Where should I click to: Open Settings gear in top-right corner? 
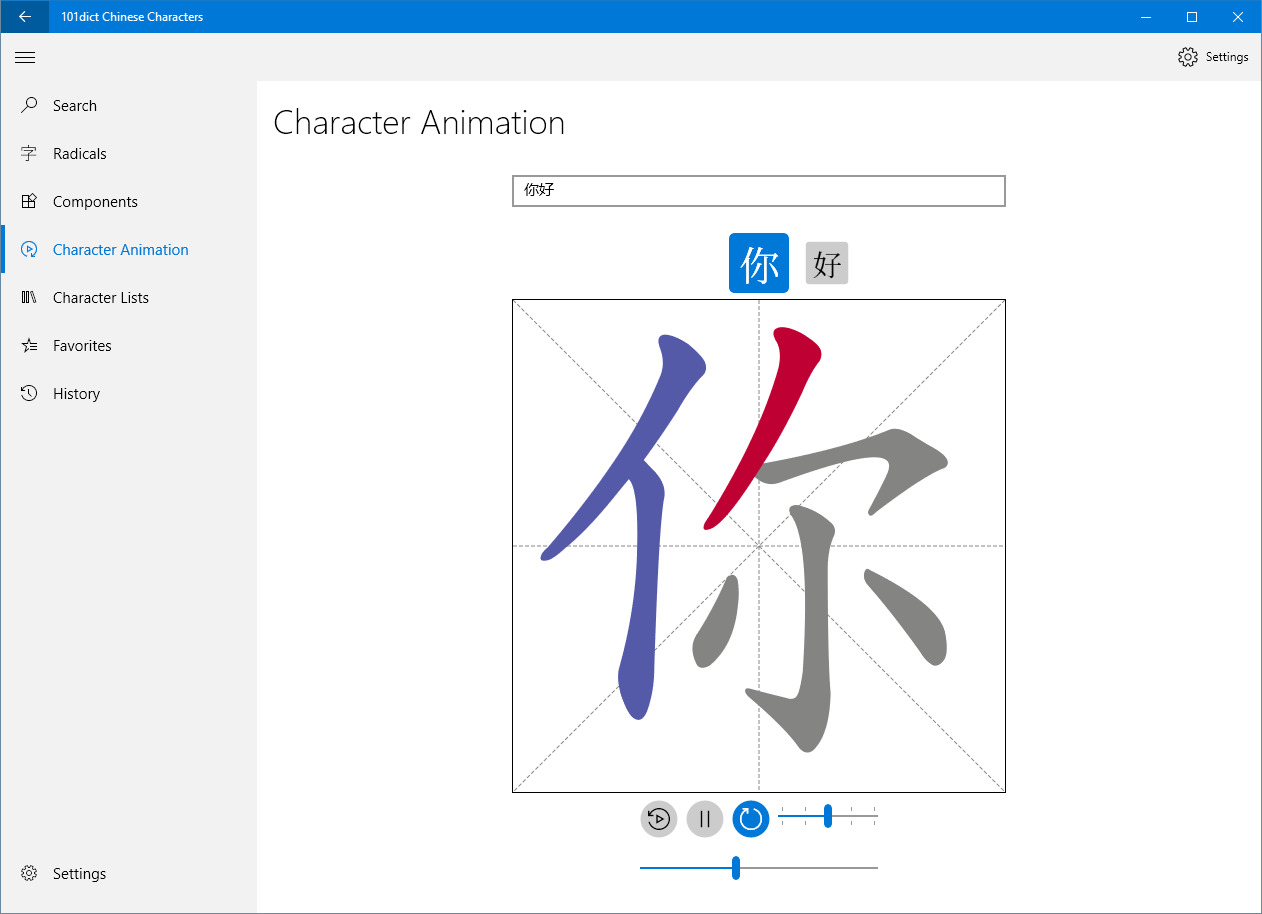tap(1213, 57)
